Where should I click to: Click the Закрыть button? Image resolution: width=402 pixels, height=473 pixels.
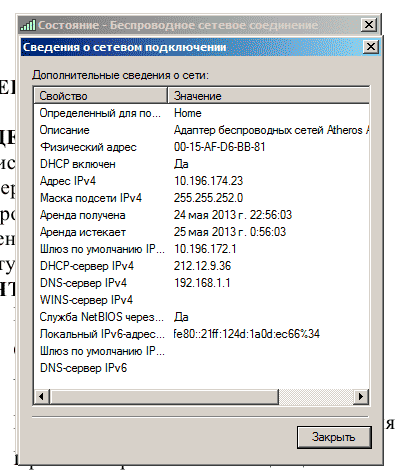tap(334, 437)
